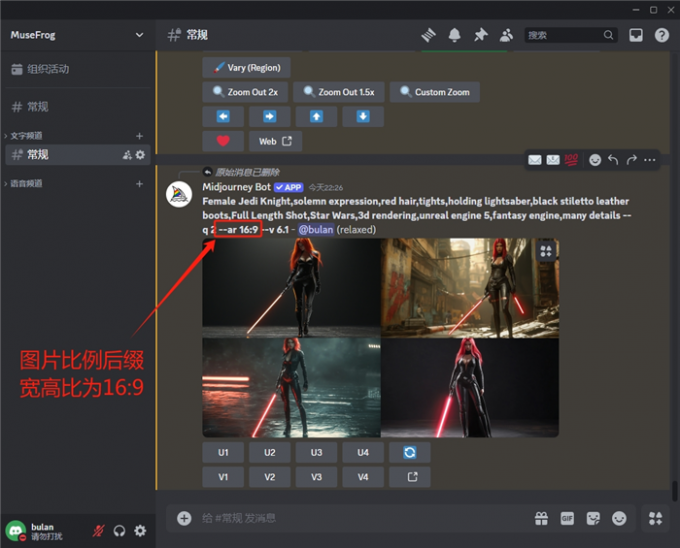Click the V4 variation button
The image size is (680, 548).
tap(363, 477)
